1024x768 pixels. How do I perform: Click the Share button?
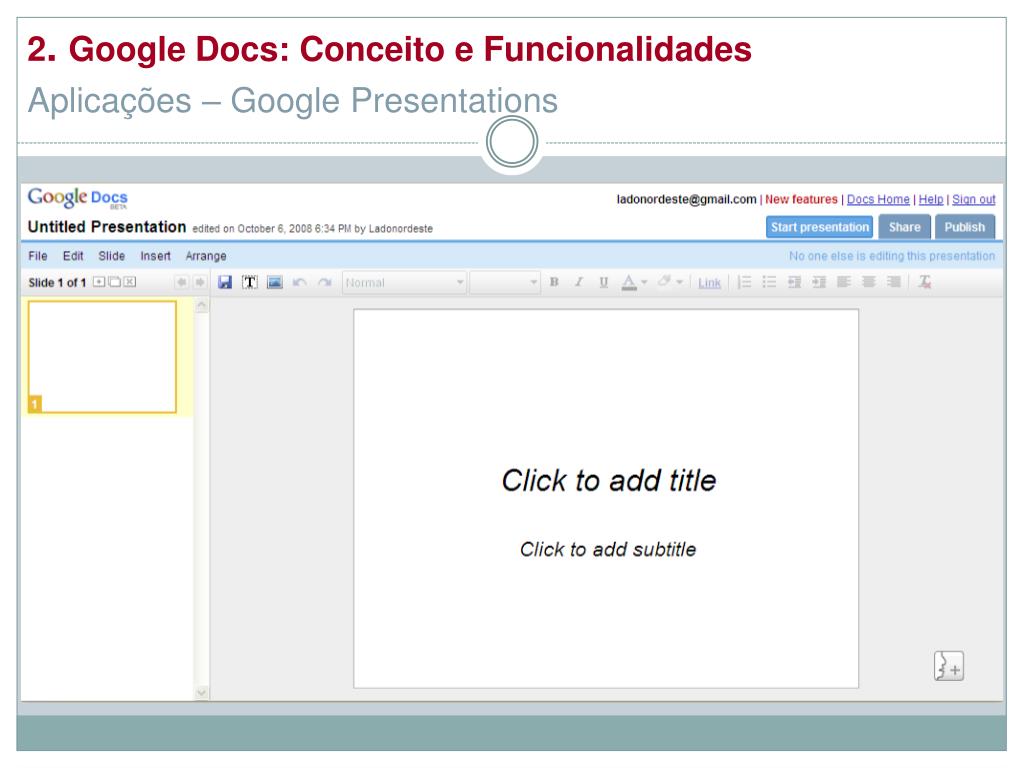pyautogui.click(x=904, y=227)
